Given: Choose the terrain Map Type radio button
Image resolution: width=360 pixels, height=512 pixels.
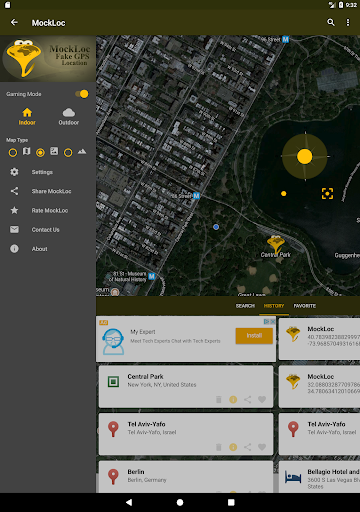Looking at the screenshot, I should (x=68, y=153).
